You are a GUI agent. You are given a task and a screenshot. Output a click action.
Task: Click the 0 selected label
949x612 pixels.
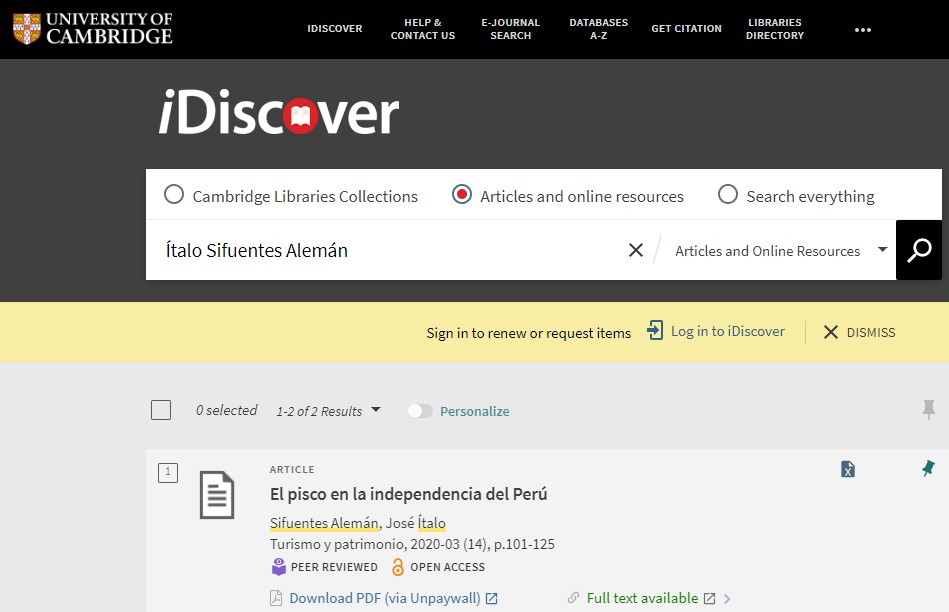point(226,410)
